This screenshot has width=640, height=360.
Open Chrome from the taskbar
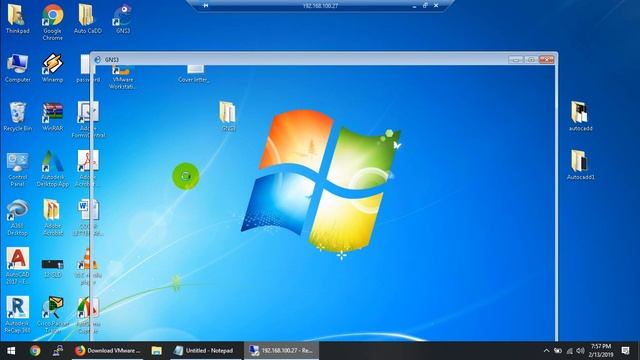(35, 351)
